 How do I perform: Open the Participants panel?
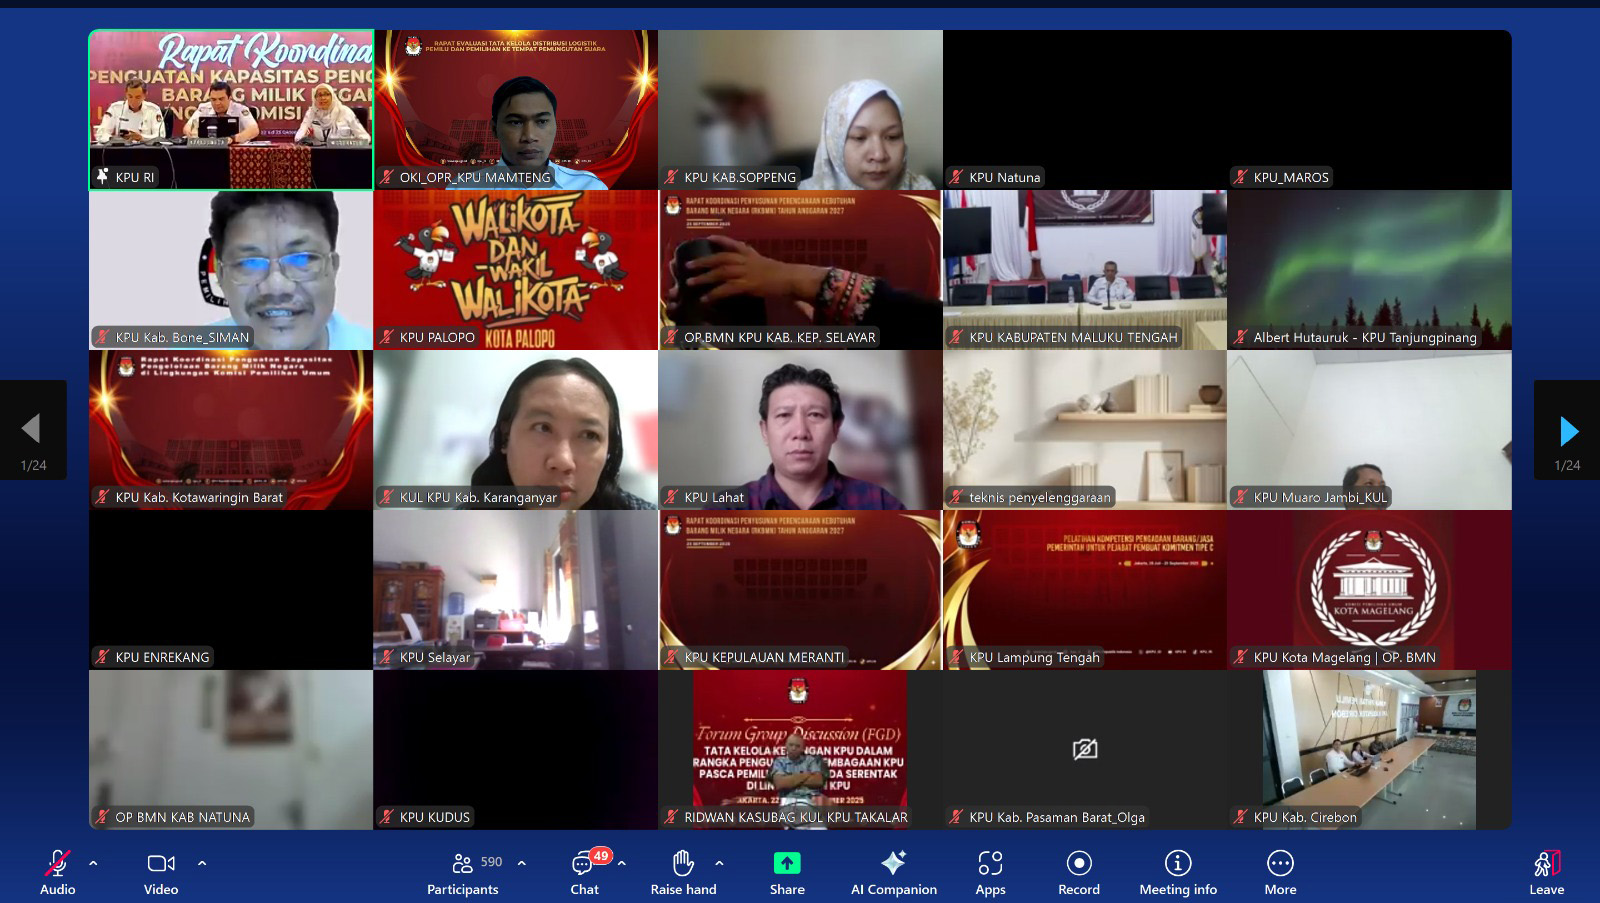pyautogui.click(x=462, y=872)
